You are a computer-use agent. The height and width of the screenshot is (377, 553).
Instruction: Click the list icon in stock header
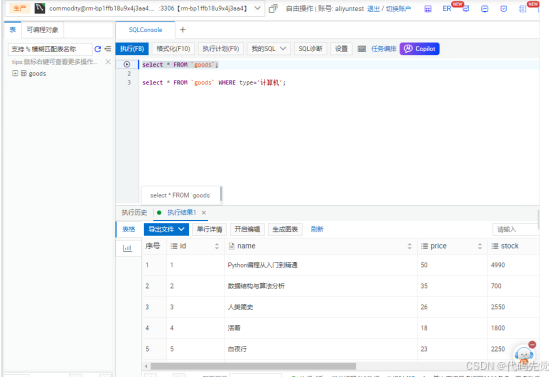[x=495, y=246]
